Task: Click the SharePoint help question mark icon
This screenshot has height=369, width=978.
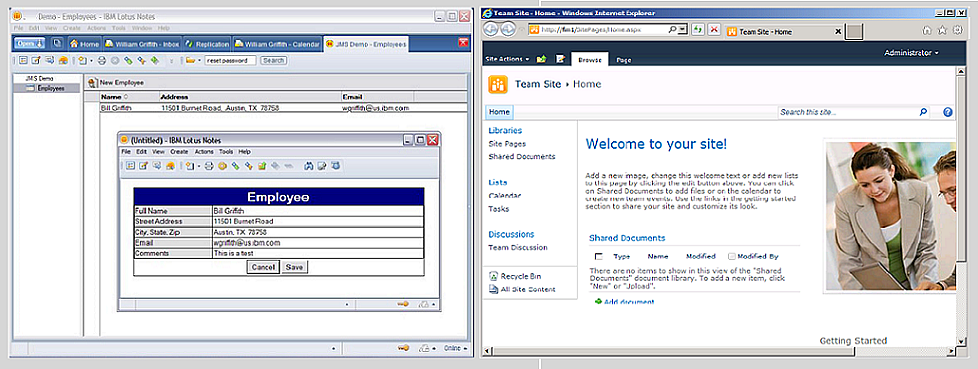Action: (948, 112)
